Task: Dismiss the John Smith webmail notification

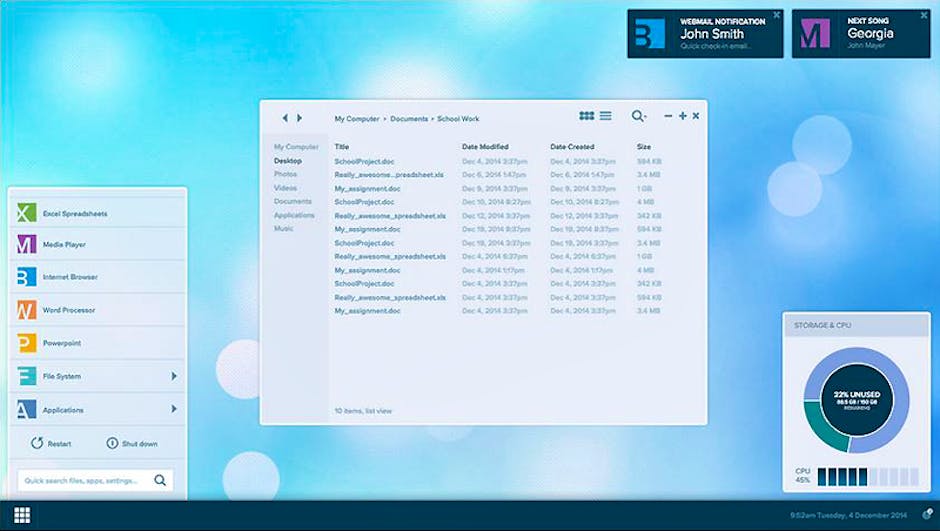Action: [x=776, y=15]
